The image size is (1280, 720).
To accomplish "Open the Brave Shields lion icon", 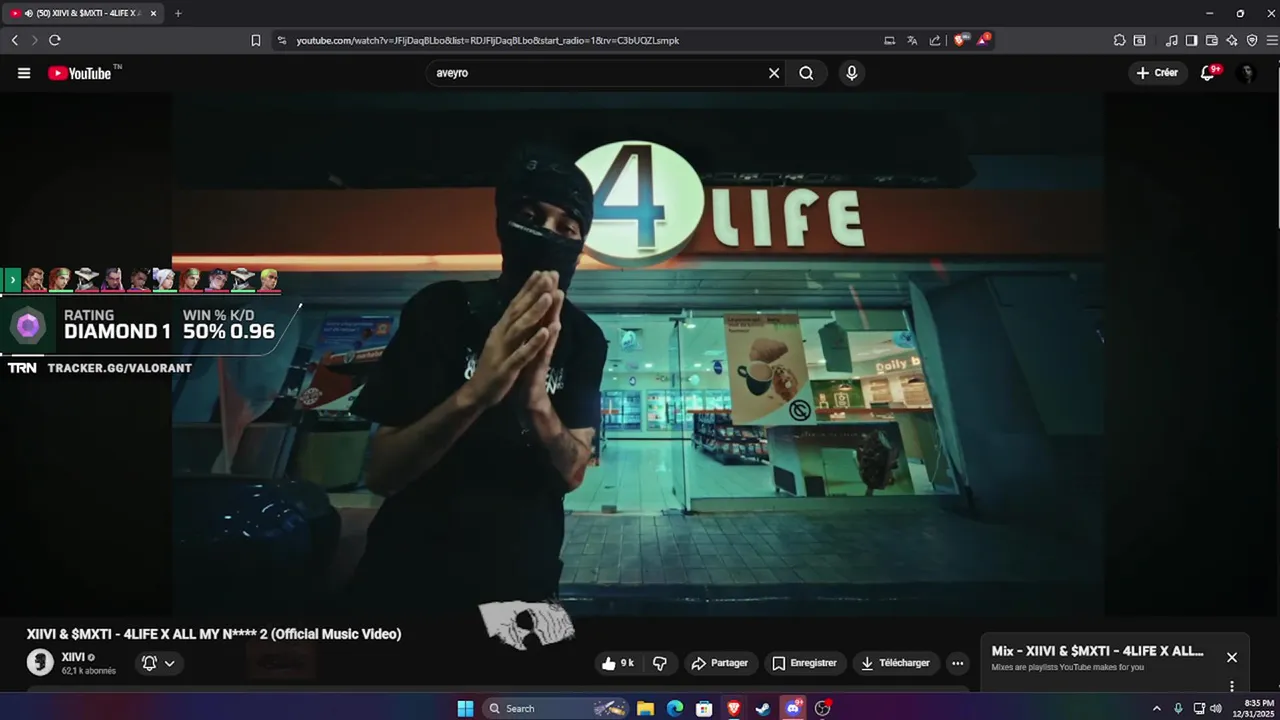I will coord(961,40).
